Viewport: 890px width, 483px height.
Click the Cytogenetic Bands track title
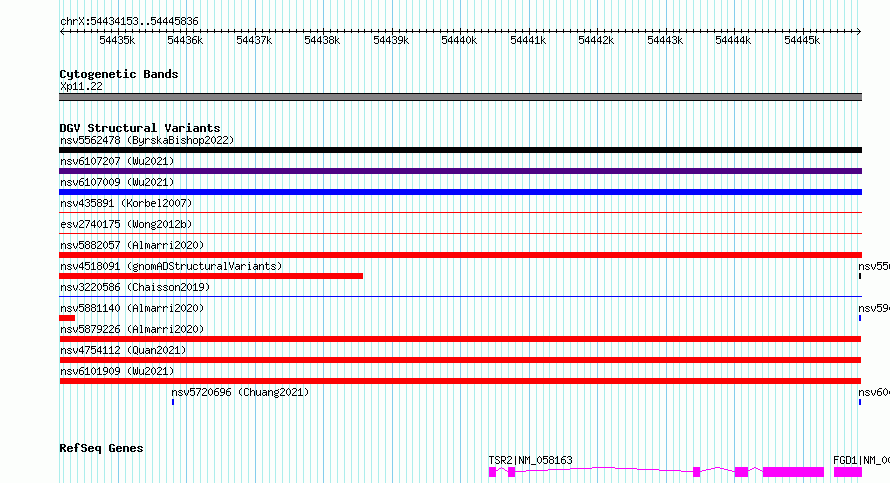tap(119, 74)
